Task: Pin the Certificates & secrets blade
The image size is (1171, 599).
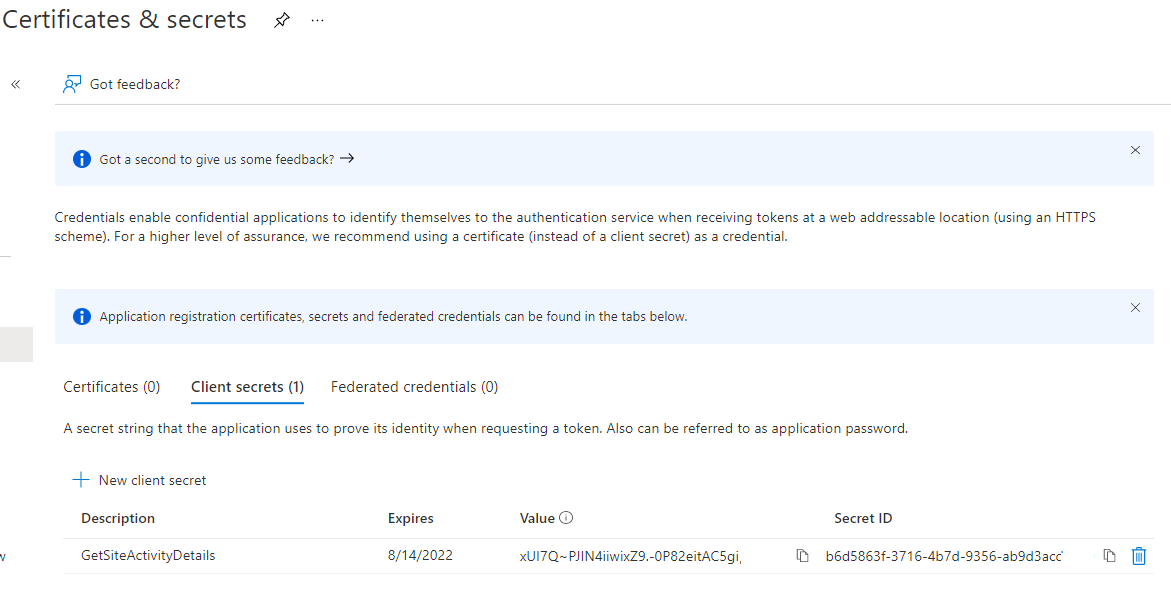Action: coord(282,21)
